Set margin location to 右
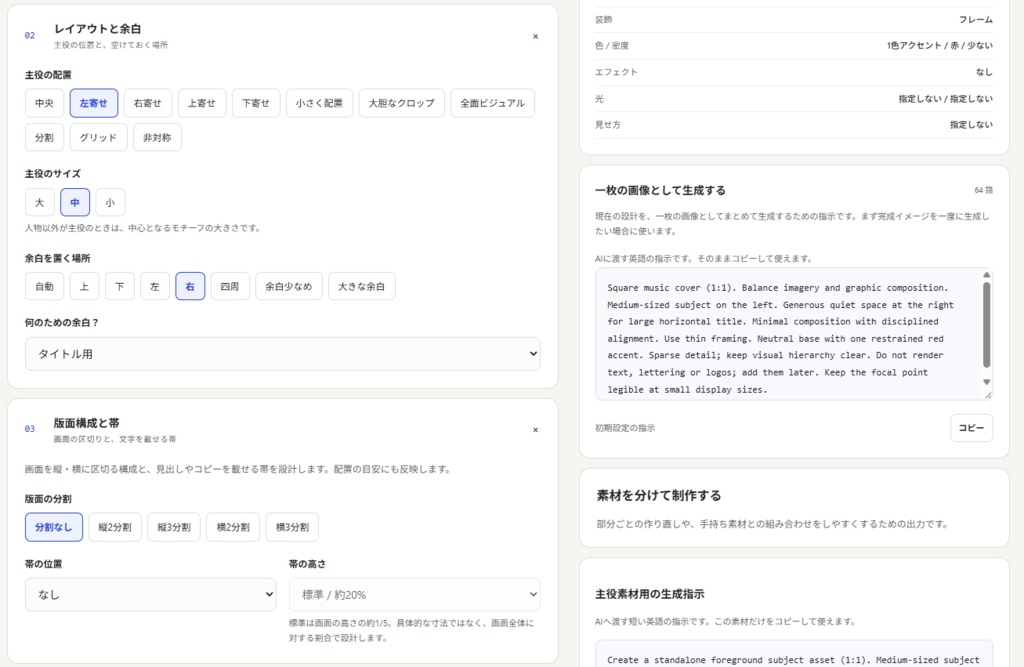1024x667 pixels. point(190,287)
